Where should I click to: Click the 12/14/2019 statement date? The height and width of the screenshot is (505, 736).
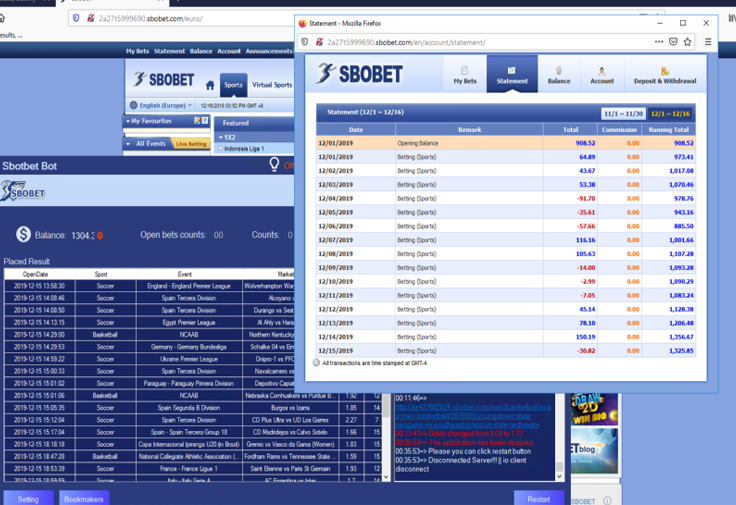coord(335,337)
